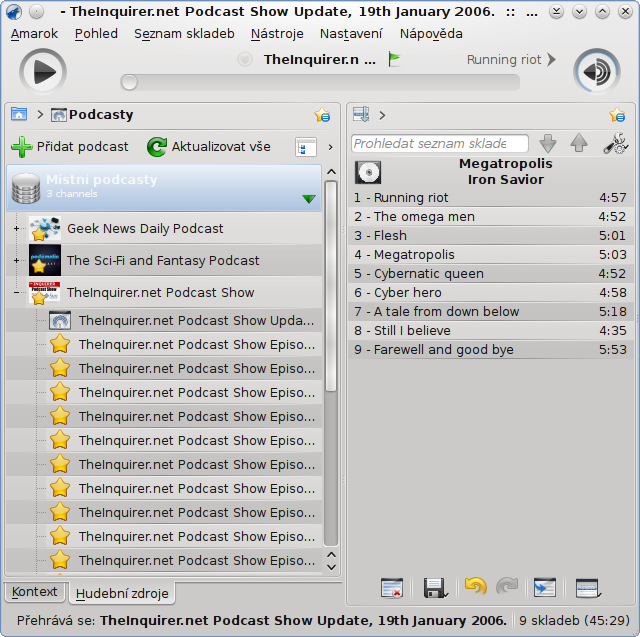This screenshot has height=637, width=640.
Task: Click playlist breadcrumb list icon
Action: click(x=361, y=115)
